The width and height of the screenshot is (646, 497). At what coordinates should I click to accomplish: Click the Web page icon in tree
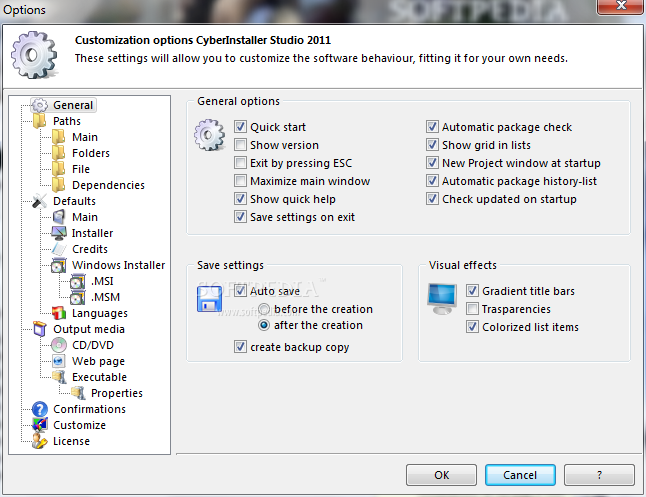[58, 361]
